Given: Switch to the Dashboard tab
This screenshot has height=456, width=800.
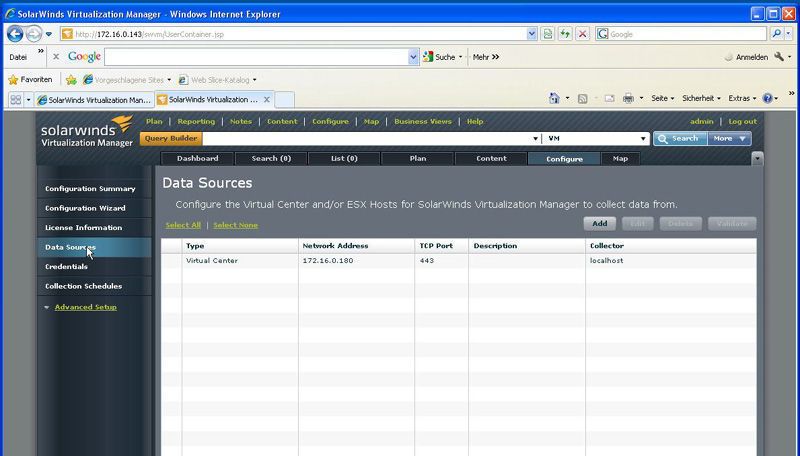Looking at the screenshot, I should pyautogui.click(x=197, y=159).
